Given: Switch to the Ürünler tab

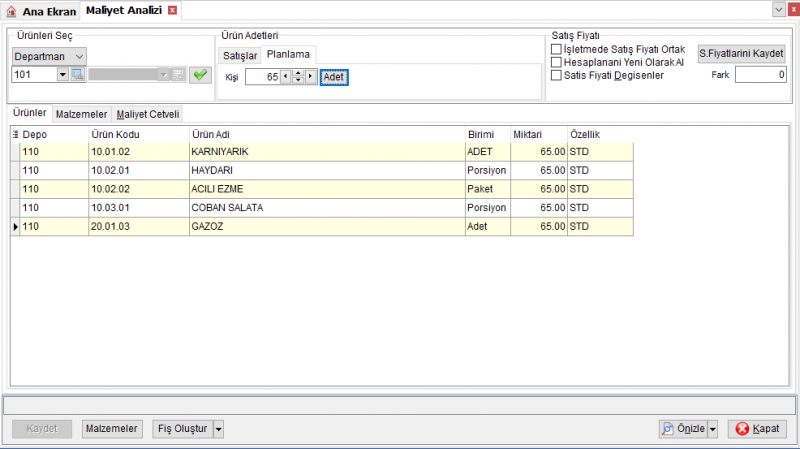Looking at the screenshot, I should tap(30, 113).
